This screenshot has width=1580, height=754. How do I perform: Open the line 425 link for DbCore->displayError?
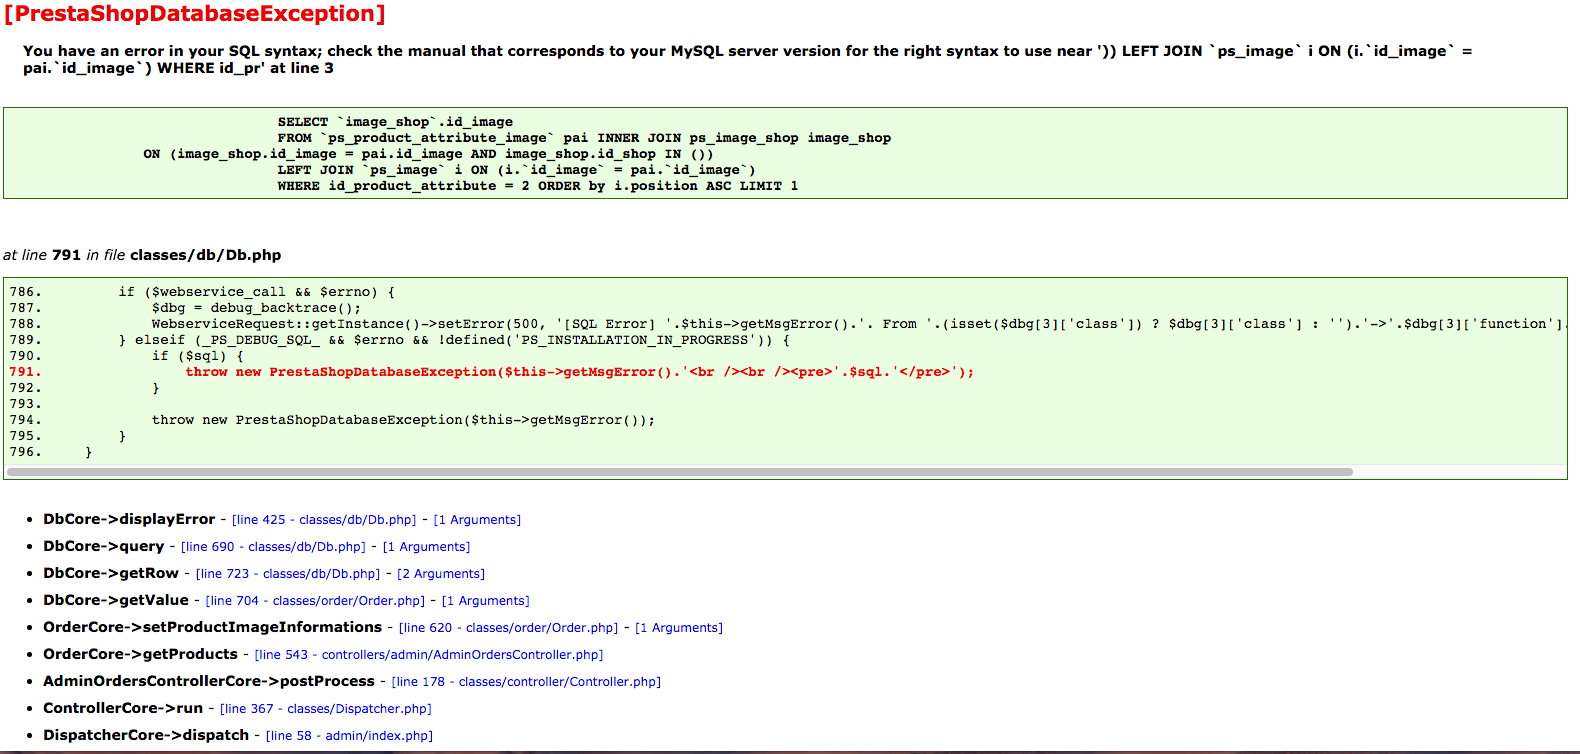324,520
